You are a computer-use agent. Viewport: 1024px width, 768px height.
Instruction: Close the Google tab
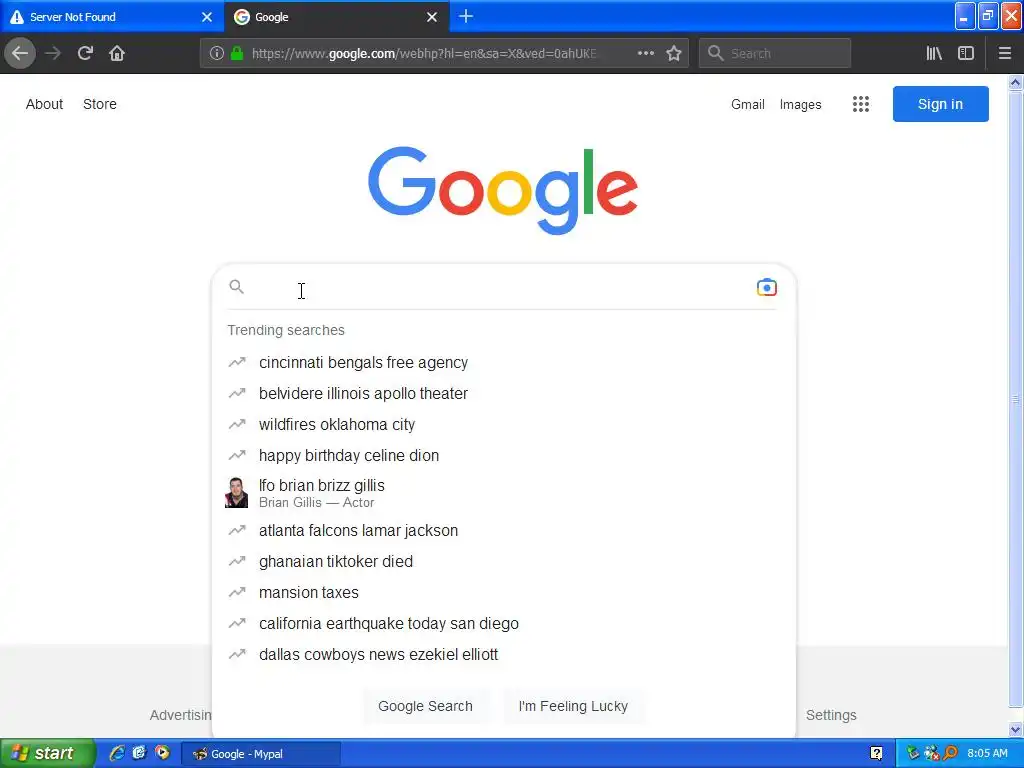click(432, 17)
